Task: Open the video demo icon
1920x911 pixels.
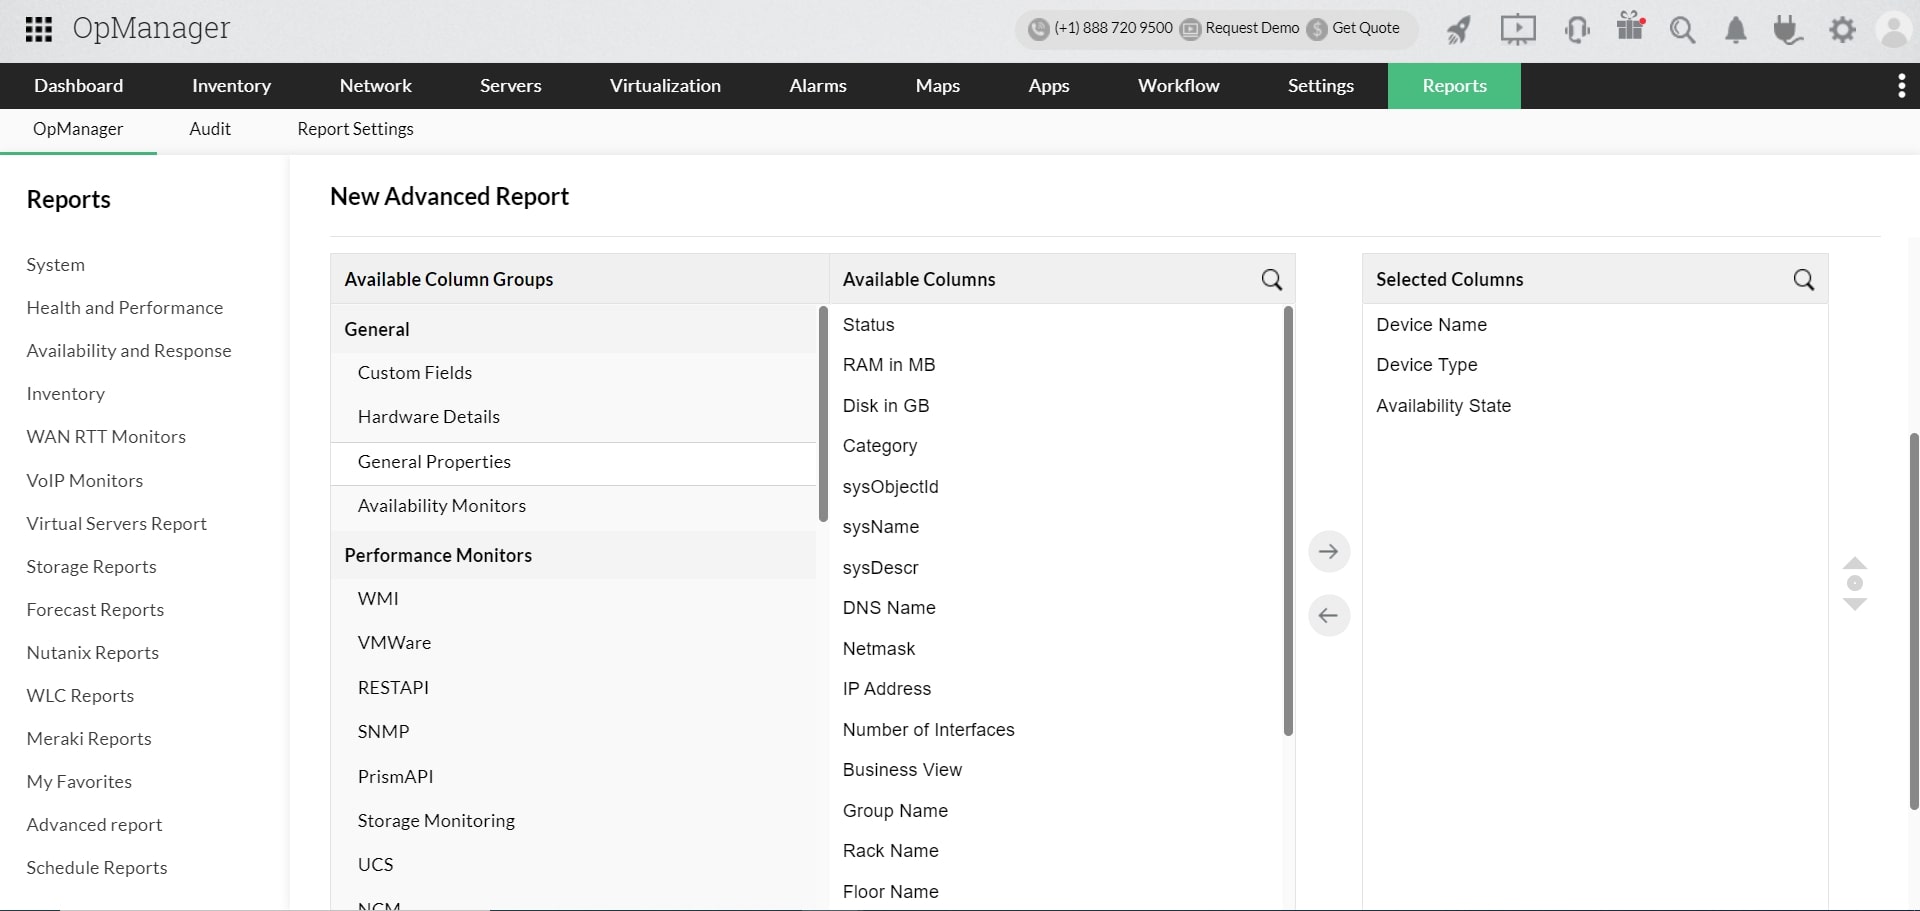Action: [1518, 29]
